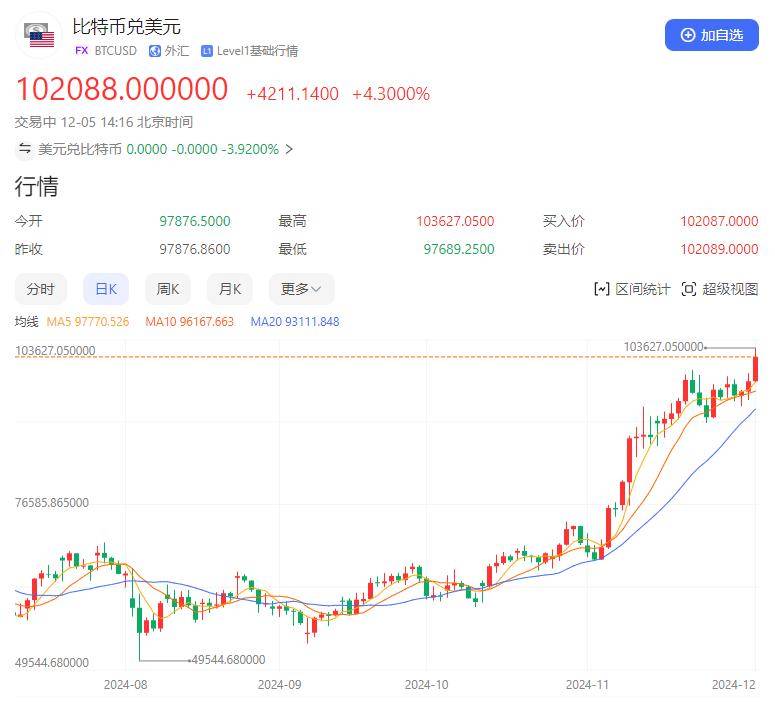Add BTCUSD via 加自选 button
The image size is (775, 702).
pyautogui.click(x=711, y=35)
